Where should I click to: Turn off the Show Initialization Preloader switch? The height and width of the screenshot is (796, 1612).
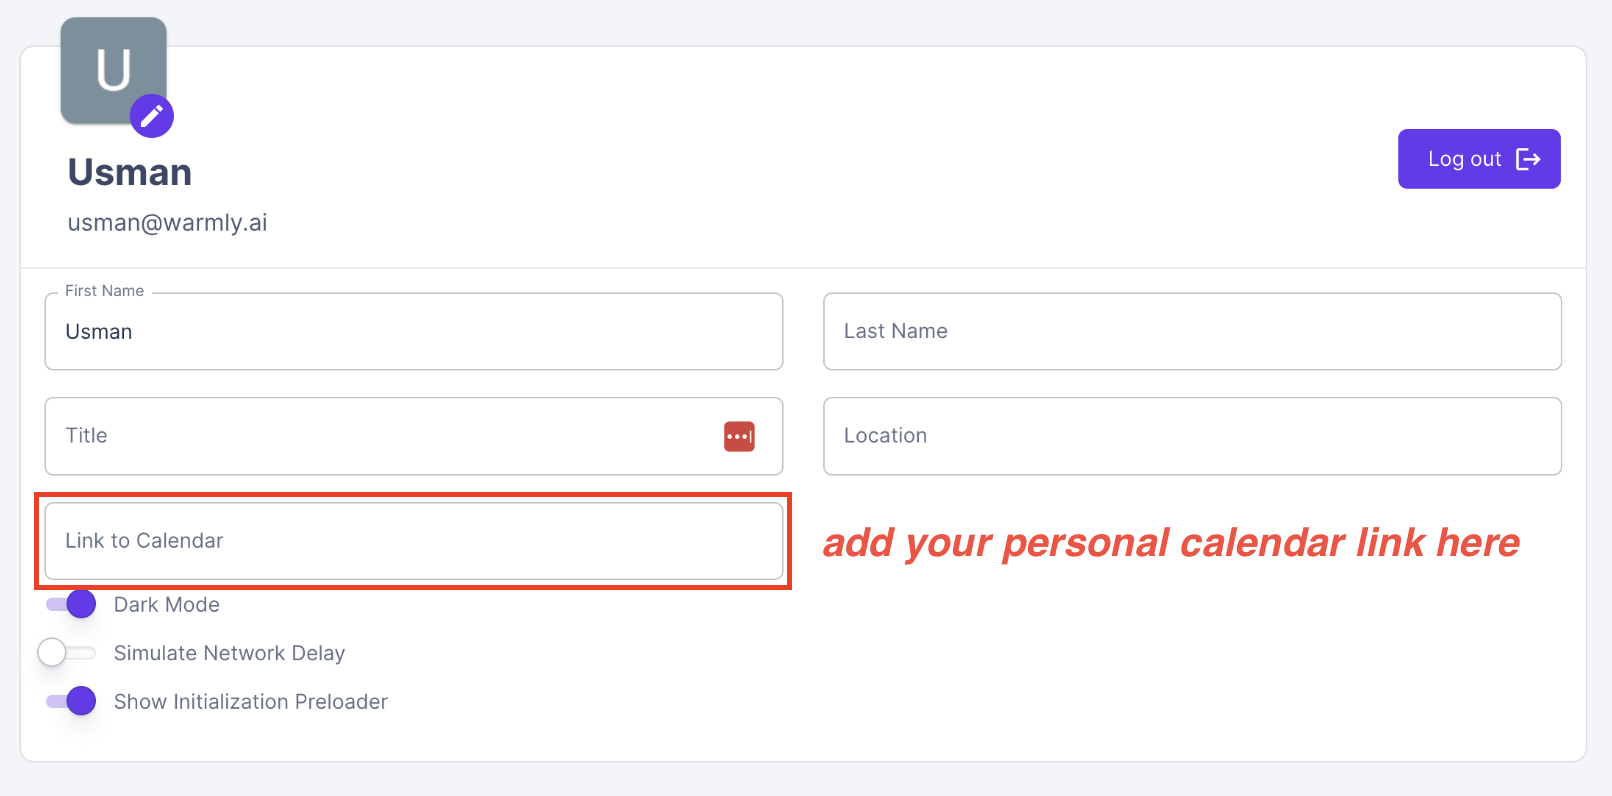(x=72, y=701)
